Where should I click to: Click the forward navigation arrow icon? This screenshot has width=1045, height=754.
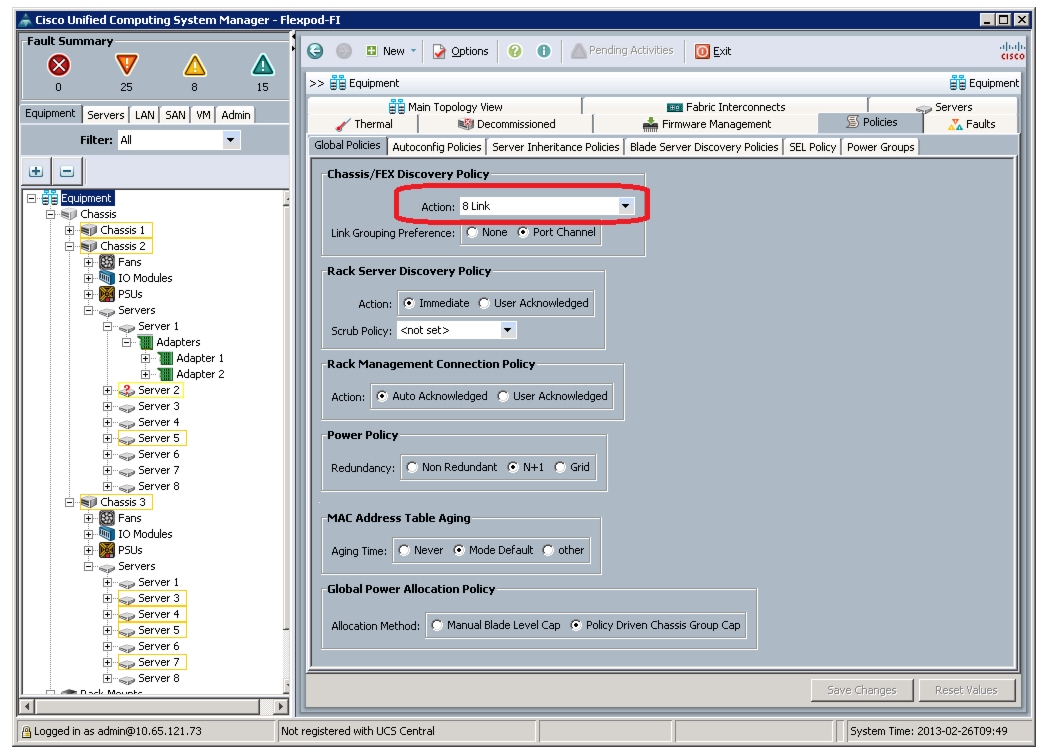tap(343, 51)
